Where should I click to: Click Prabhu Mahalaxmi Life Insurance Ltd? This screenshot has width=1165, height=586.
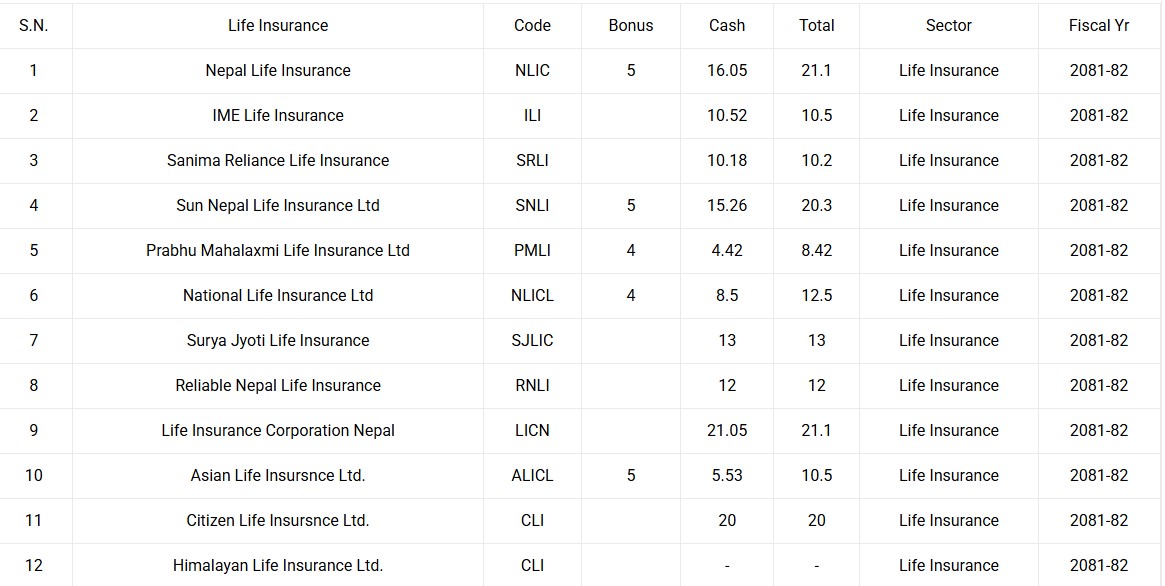[x=278, y=250]
